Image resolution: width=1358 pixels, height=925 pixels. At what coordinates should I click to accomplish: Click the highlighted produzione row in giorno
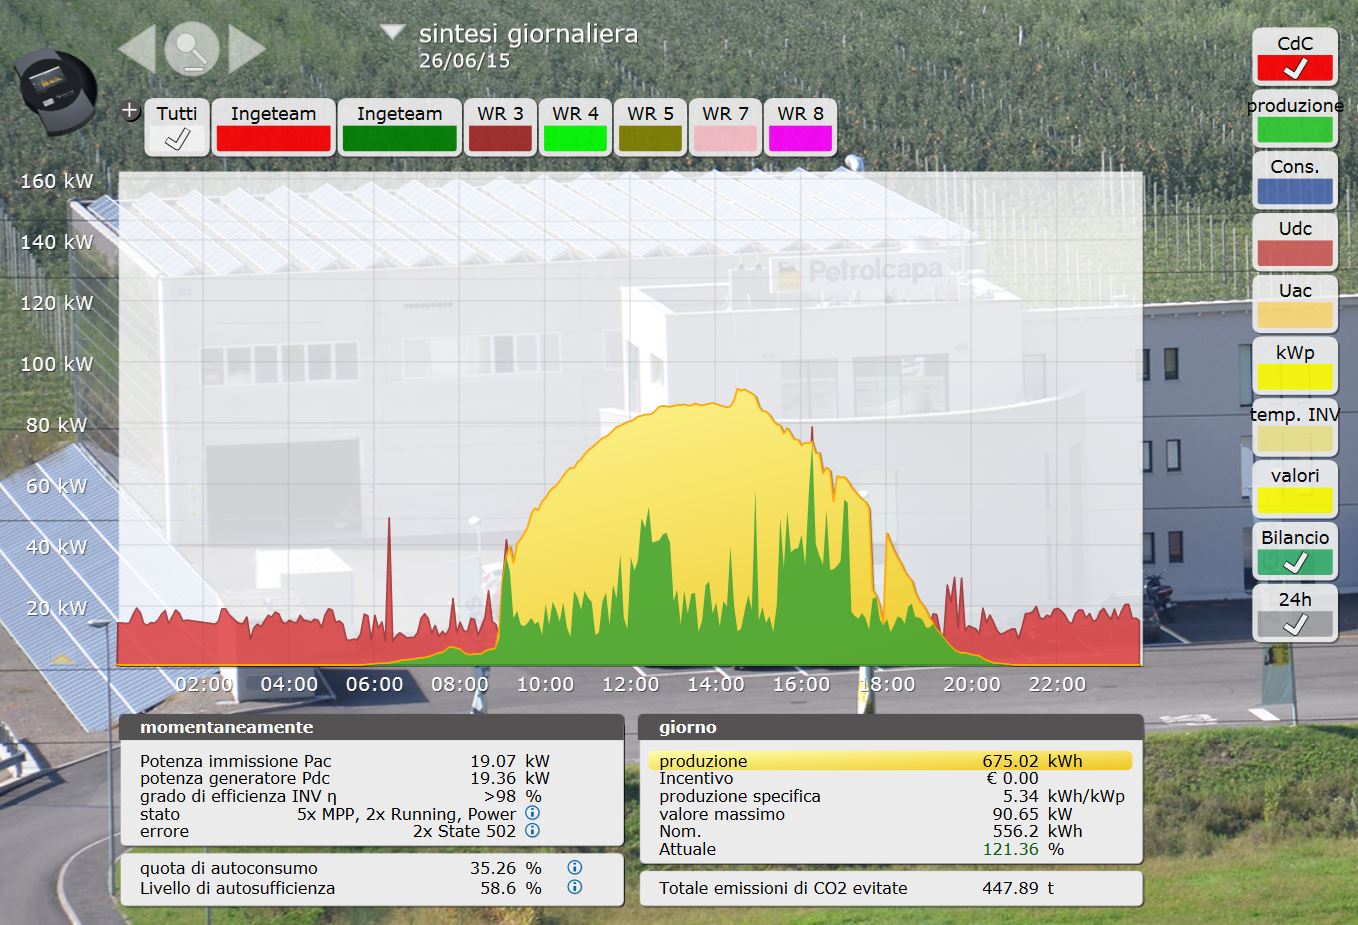tap(890, 761)
